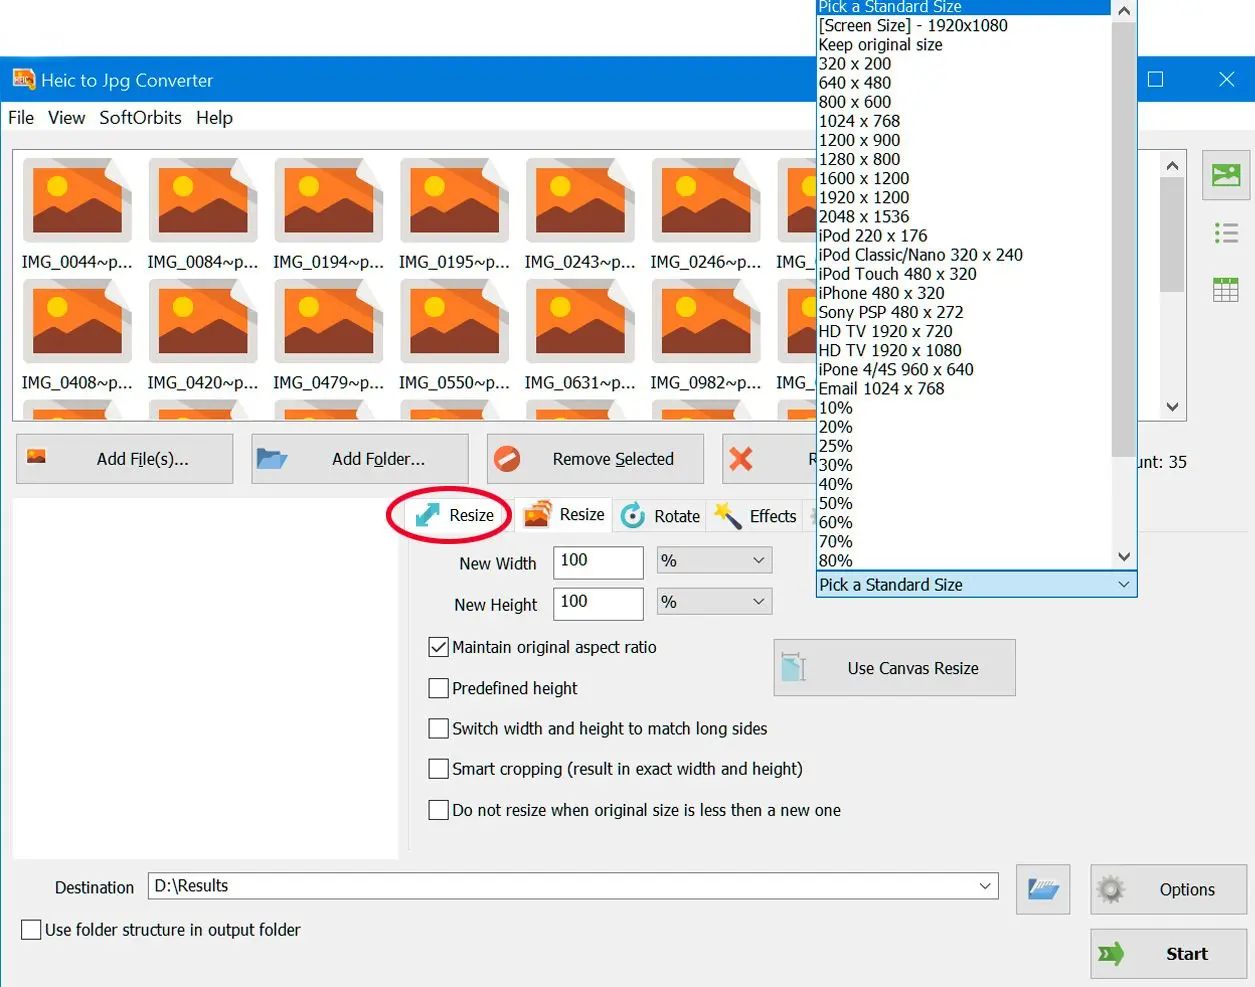1255x987 pixels.
Task: Open the Destination path dropdown
Action: 984,886
